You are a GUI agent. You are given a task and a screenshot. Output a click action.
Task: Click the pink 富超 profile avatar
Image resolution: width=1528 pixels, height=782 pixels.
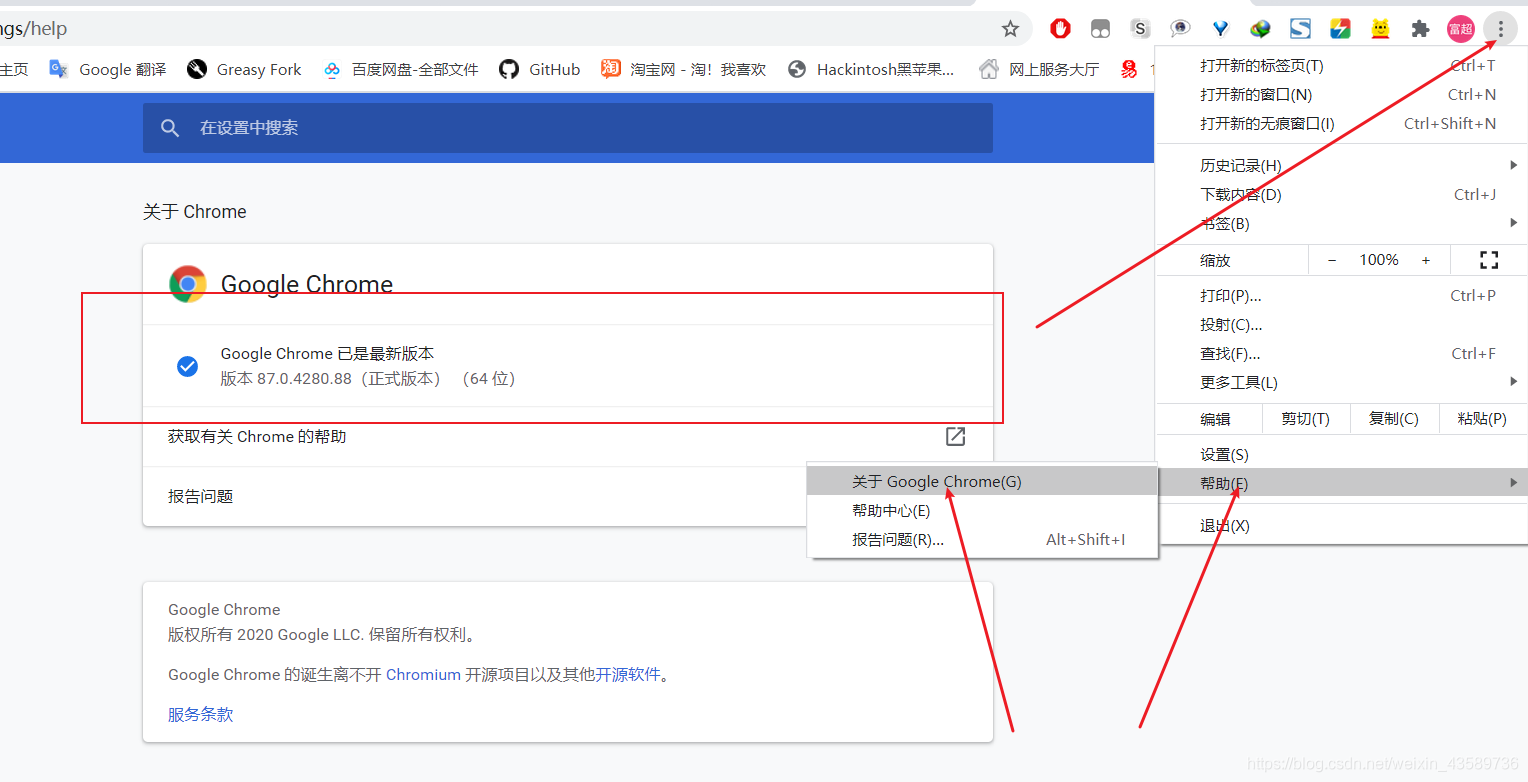pyautogui.click(x=1460, y=29)
